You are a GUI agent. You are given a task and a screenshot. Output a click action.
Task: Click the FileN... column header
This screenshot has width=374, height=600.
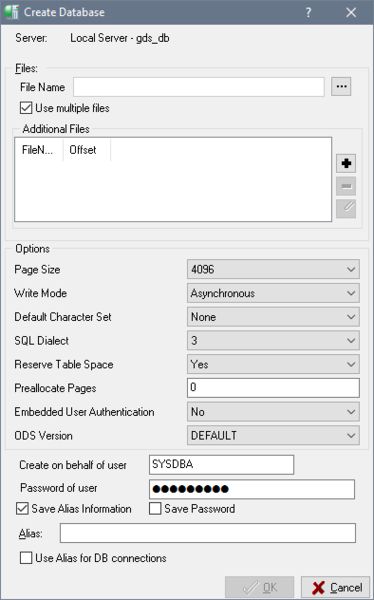[x=39, y=150]
